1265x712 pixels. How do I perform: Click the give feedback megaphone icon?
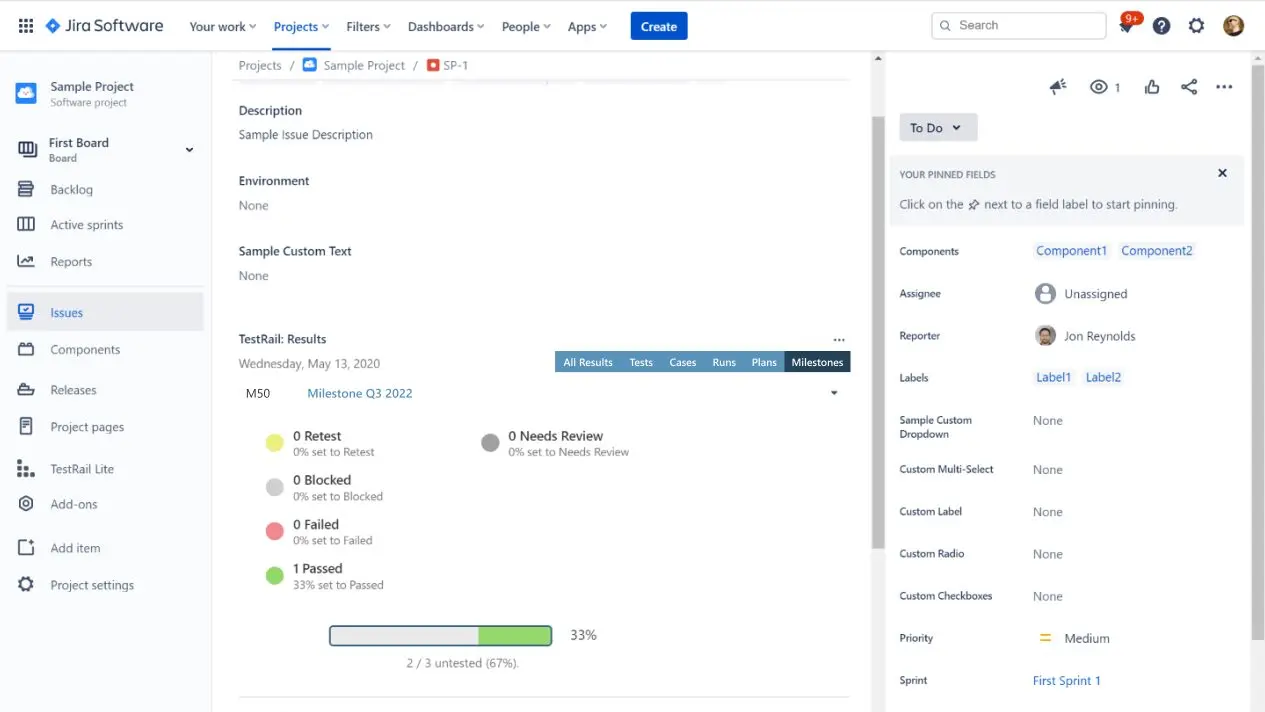click(x=1058, y=87)
